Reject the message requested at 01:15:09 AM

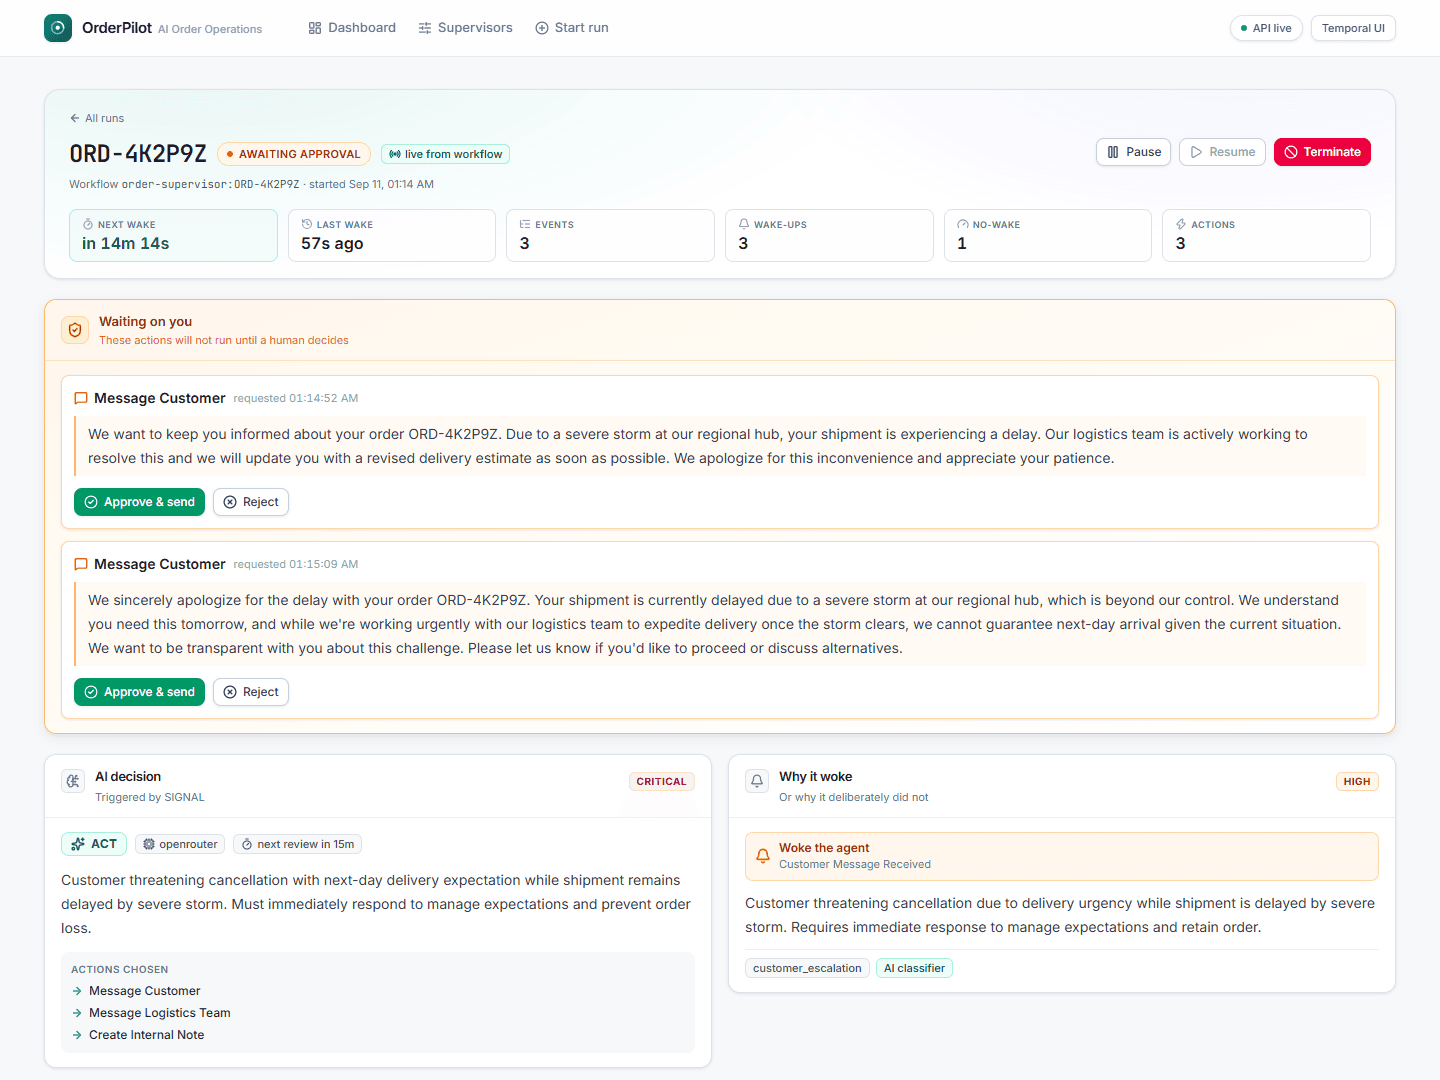[x=251, y=692]
